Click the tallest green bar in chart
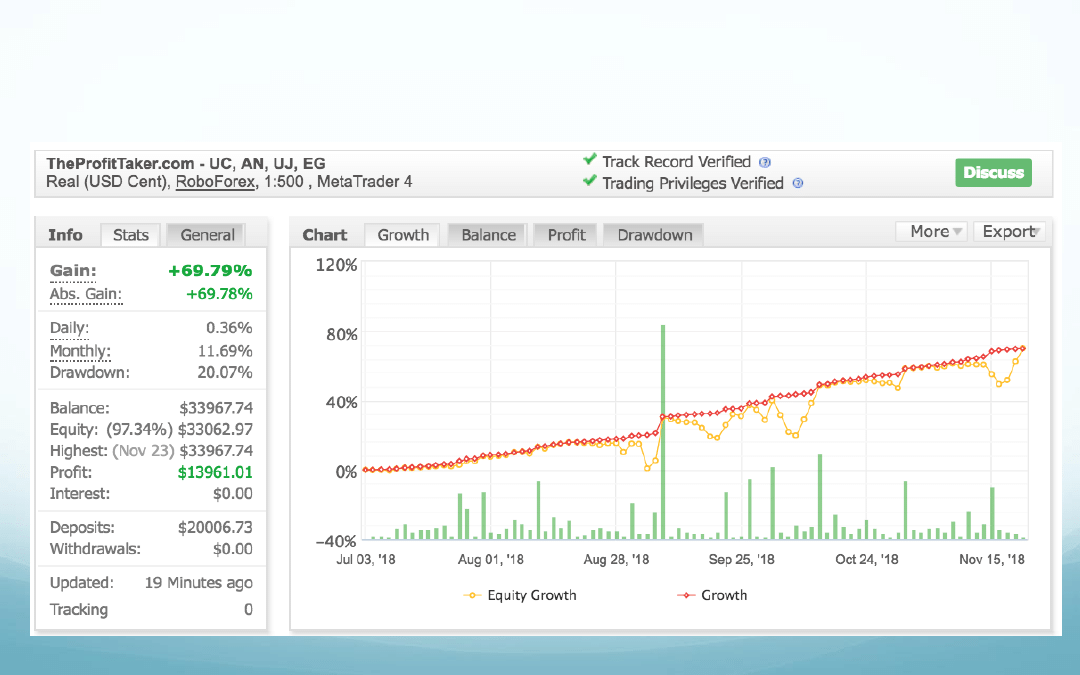 tap(662, 430)
